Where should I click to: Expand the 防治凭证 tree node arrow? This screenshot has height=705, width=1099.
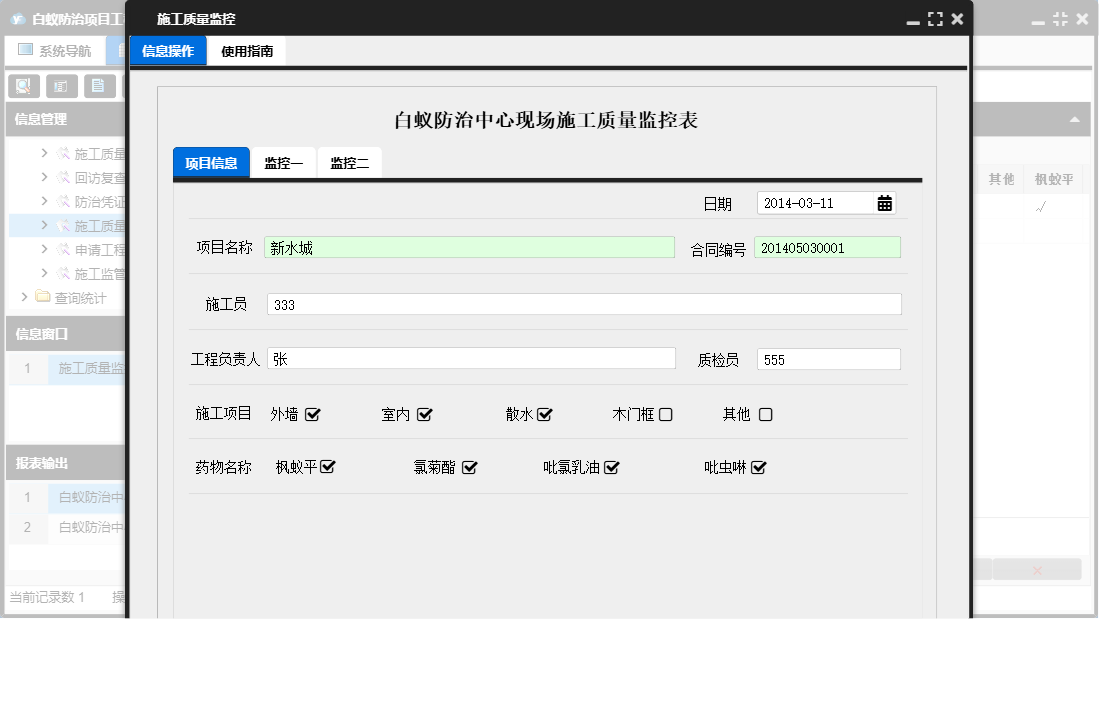pyautogui.click(x=45, y=202)
